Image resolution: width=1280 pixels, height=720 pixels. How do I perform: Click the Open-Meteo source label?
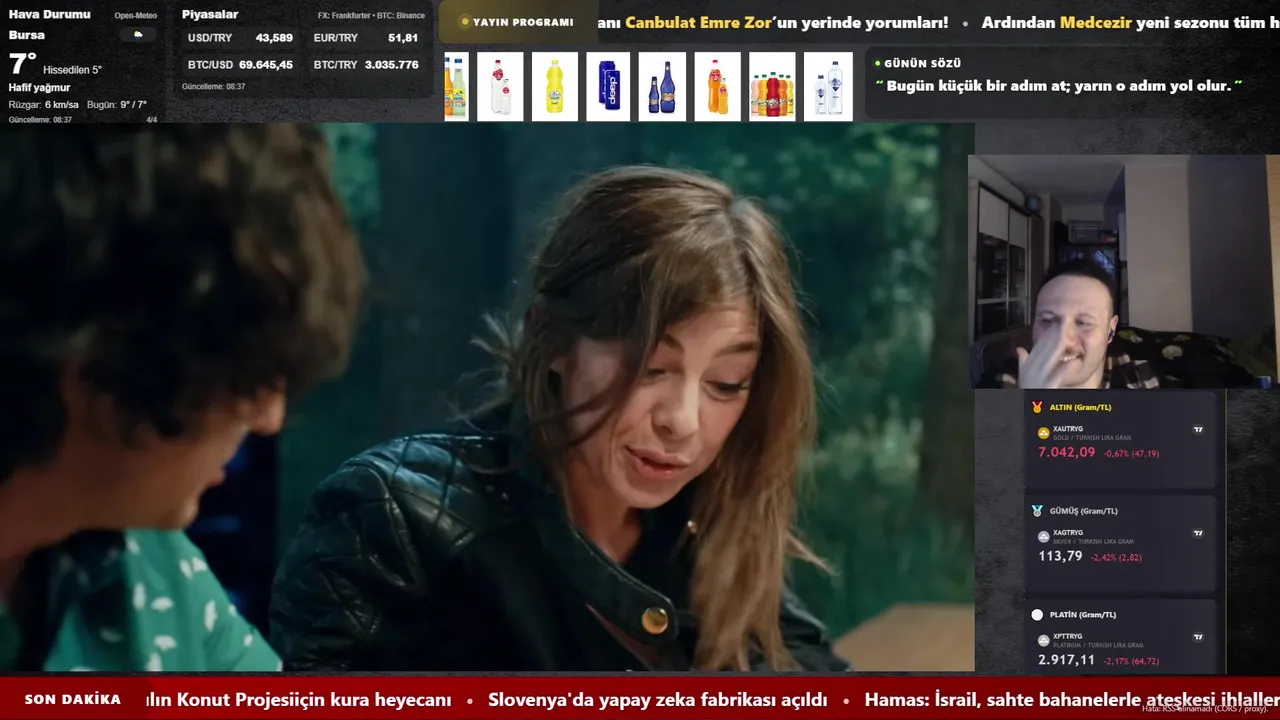pos(136,16)
